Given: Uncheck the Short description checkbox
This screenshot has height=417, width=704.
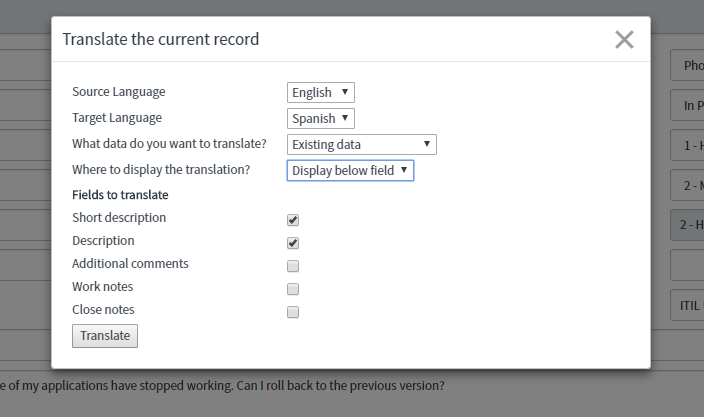Looking at the screenshot, I should tap(293, 220).
